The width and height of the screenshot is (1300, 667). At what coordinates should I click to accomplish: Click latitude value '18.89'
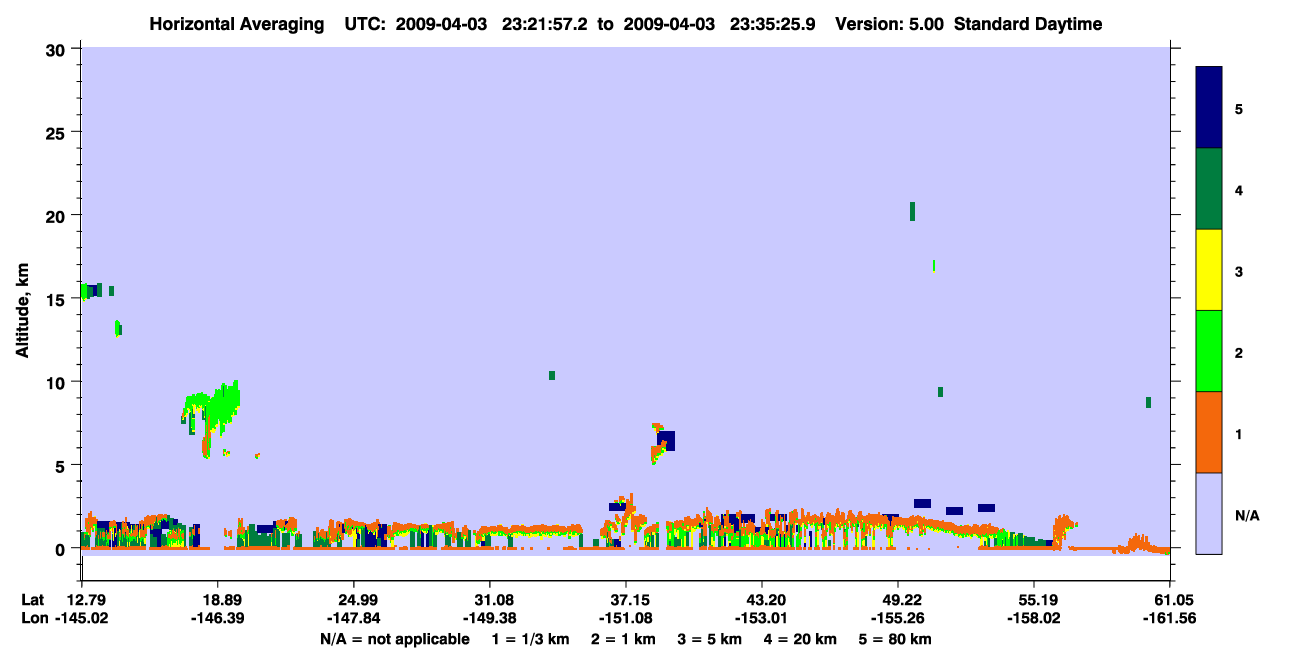click(218, 600)
